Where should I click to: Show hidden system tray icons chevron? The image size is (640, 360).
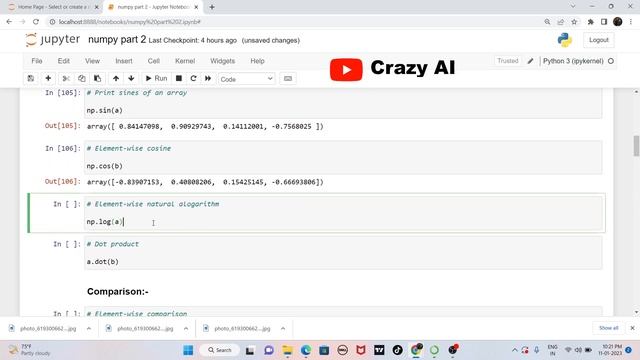click(x=514, y=350)
